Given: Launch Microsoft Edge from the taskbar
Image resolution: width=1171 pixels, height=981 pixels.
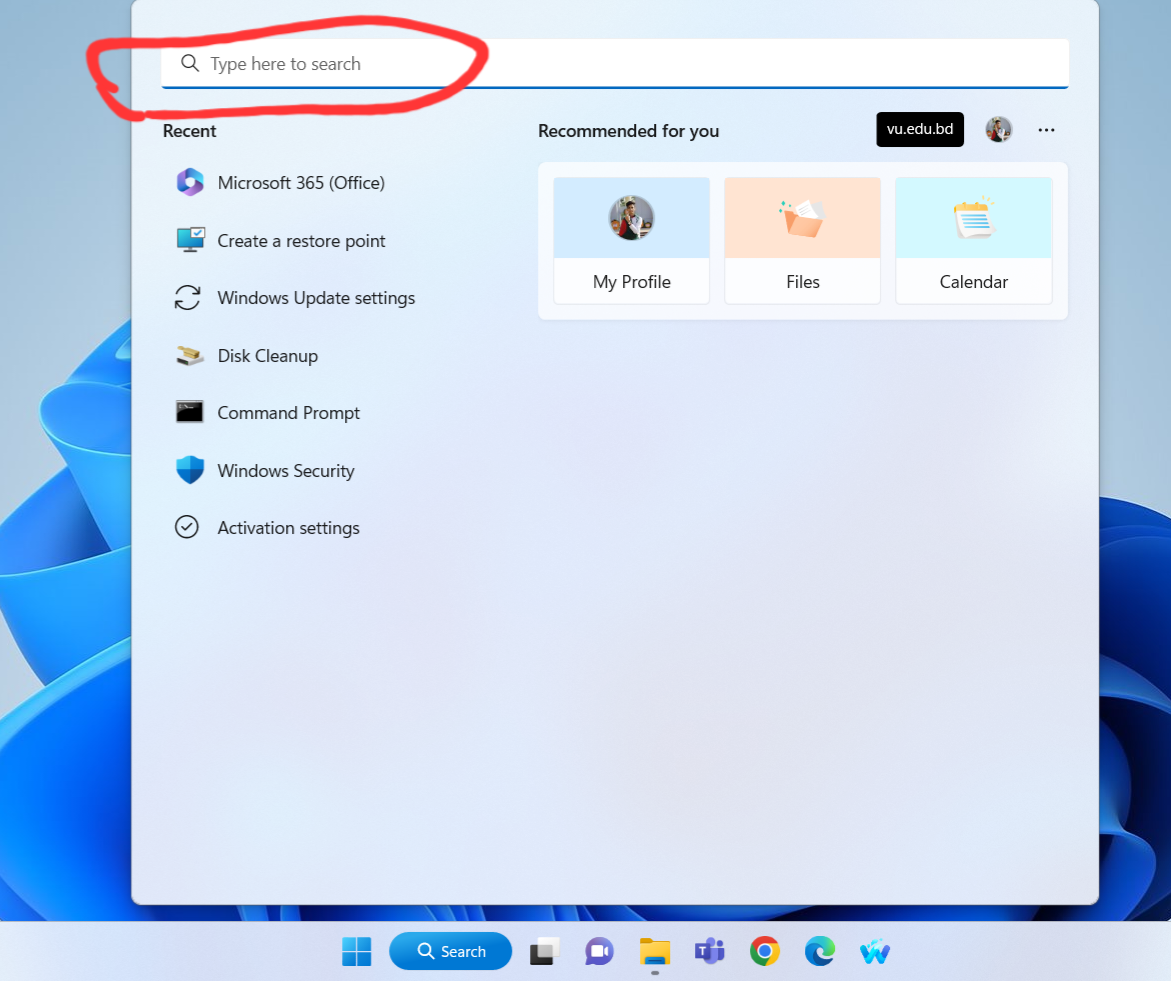Looking at the screenshot, I should click(820, 951).
